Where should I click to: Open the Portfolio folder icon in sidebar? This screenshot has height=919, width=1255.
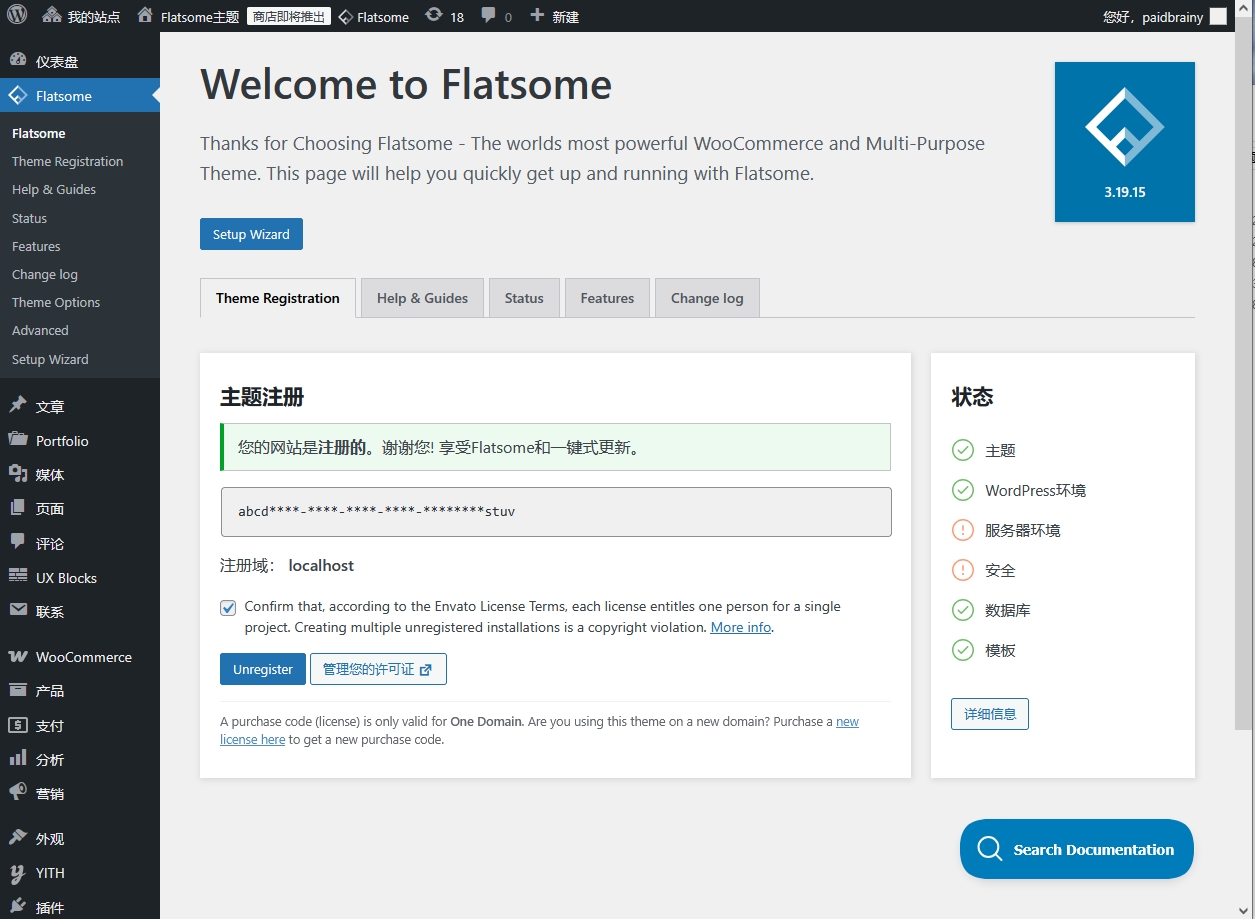(x=18, y=440)
